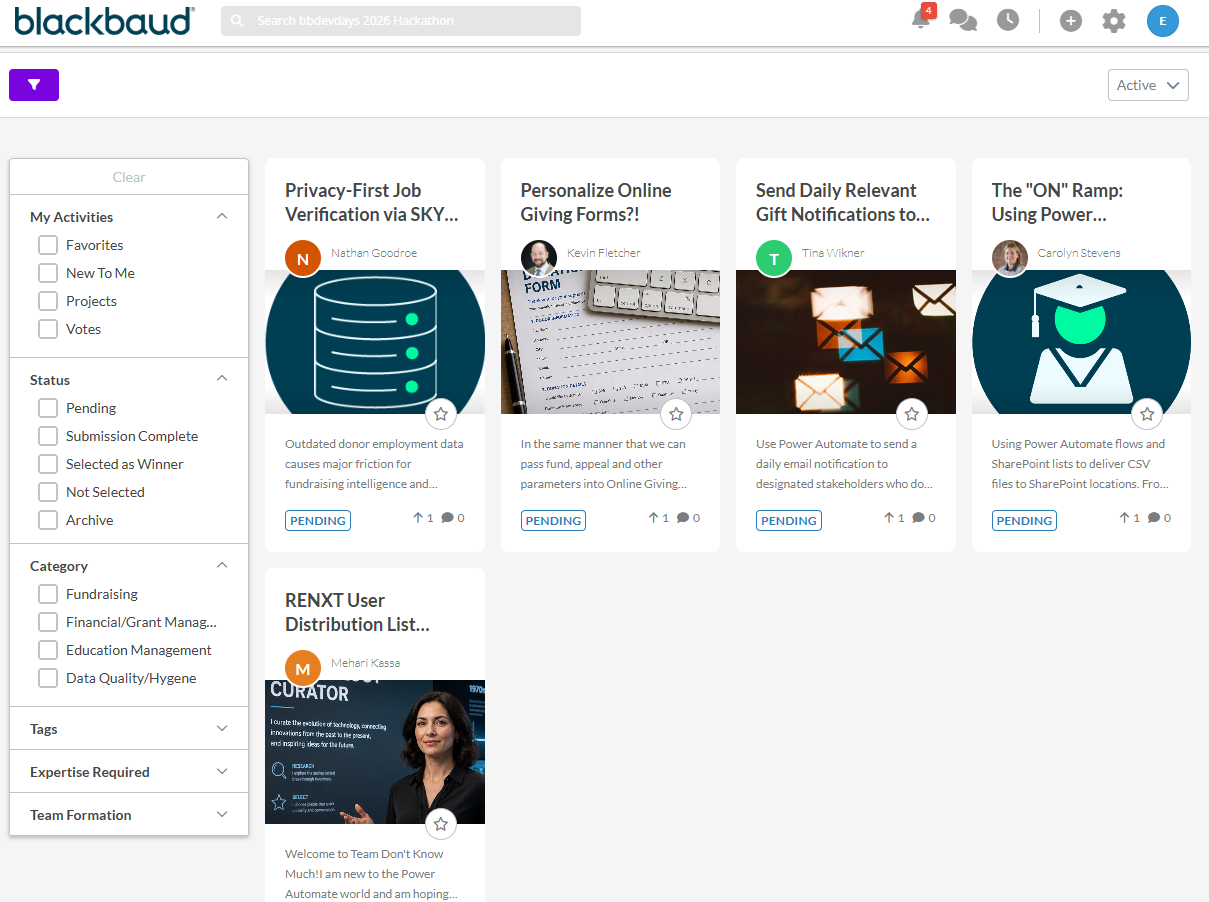This screenshot has height=902, width=1209.
Task: Click Tina Wikner's avatar icon
Action: click(x=774, y=258)
